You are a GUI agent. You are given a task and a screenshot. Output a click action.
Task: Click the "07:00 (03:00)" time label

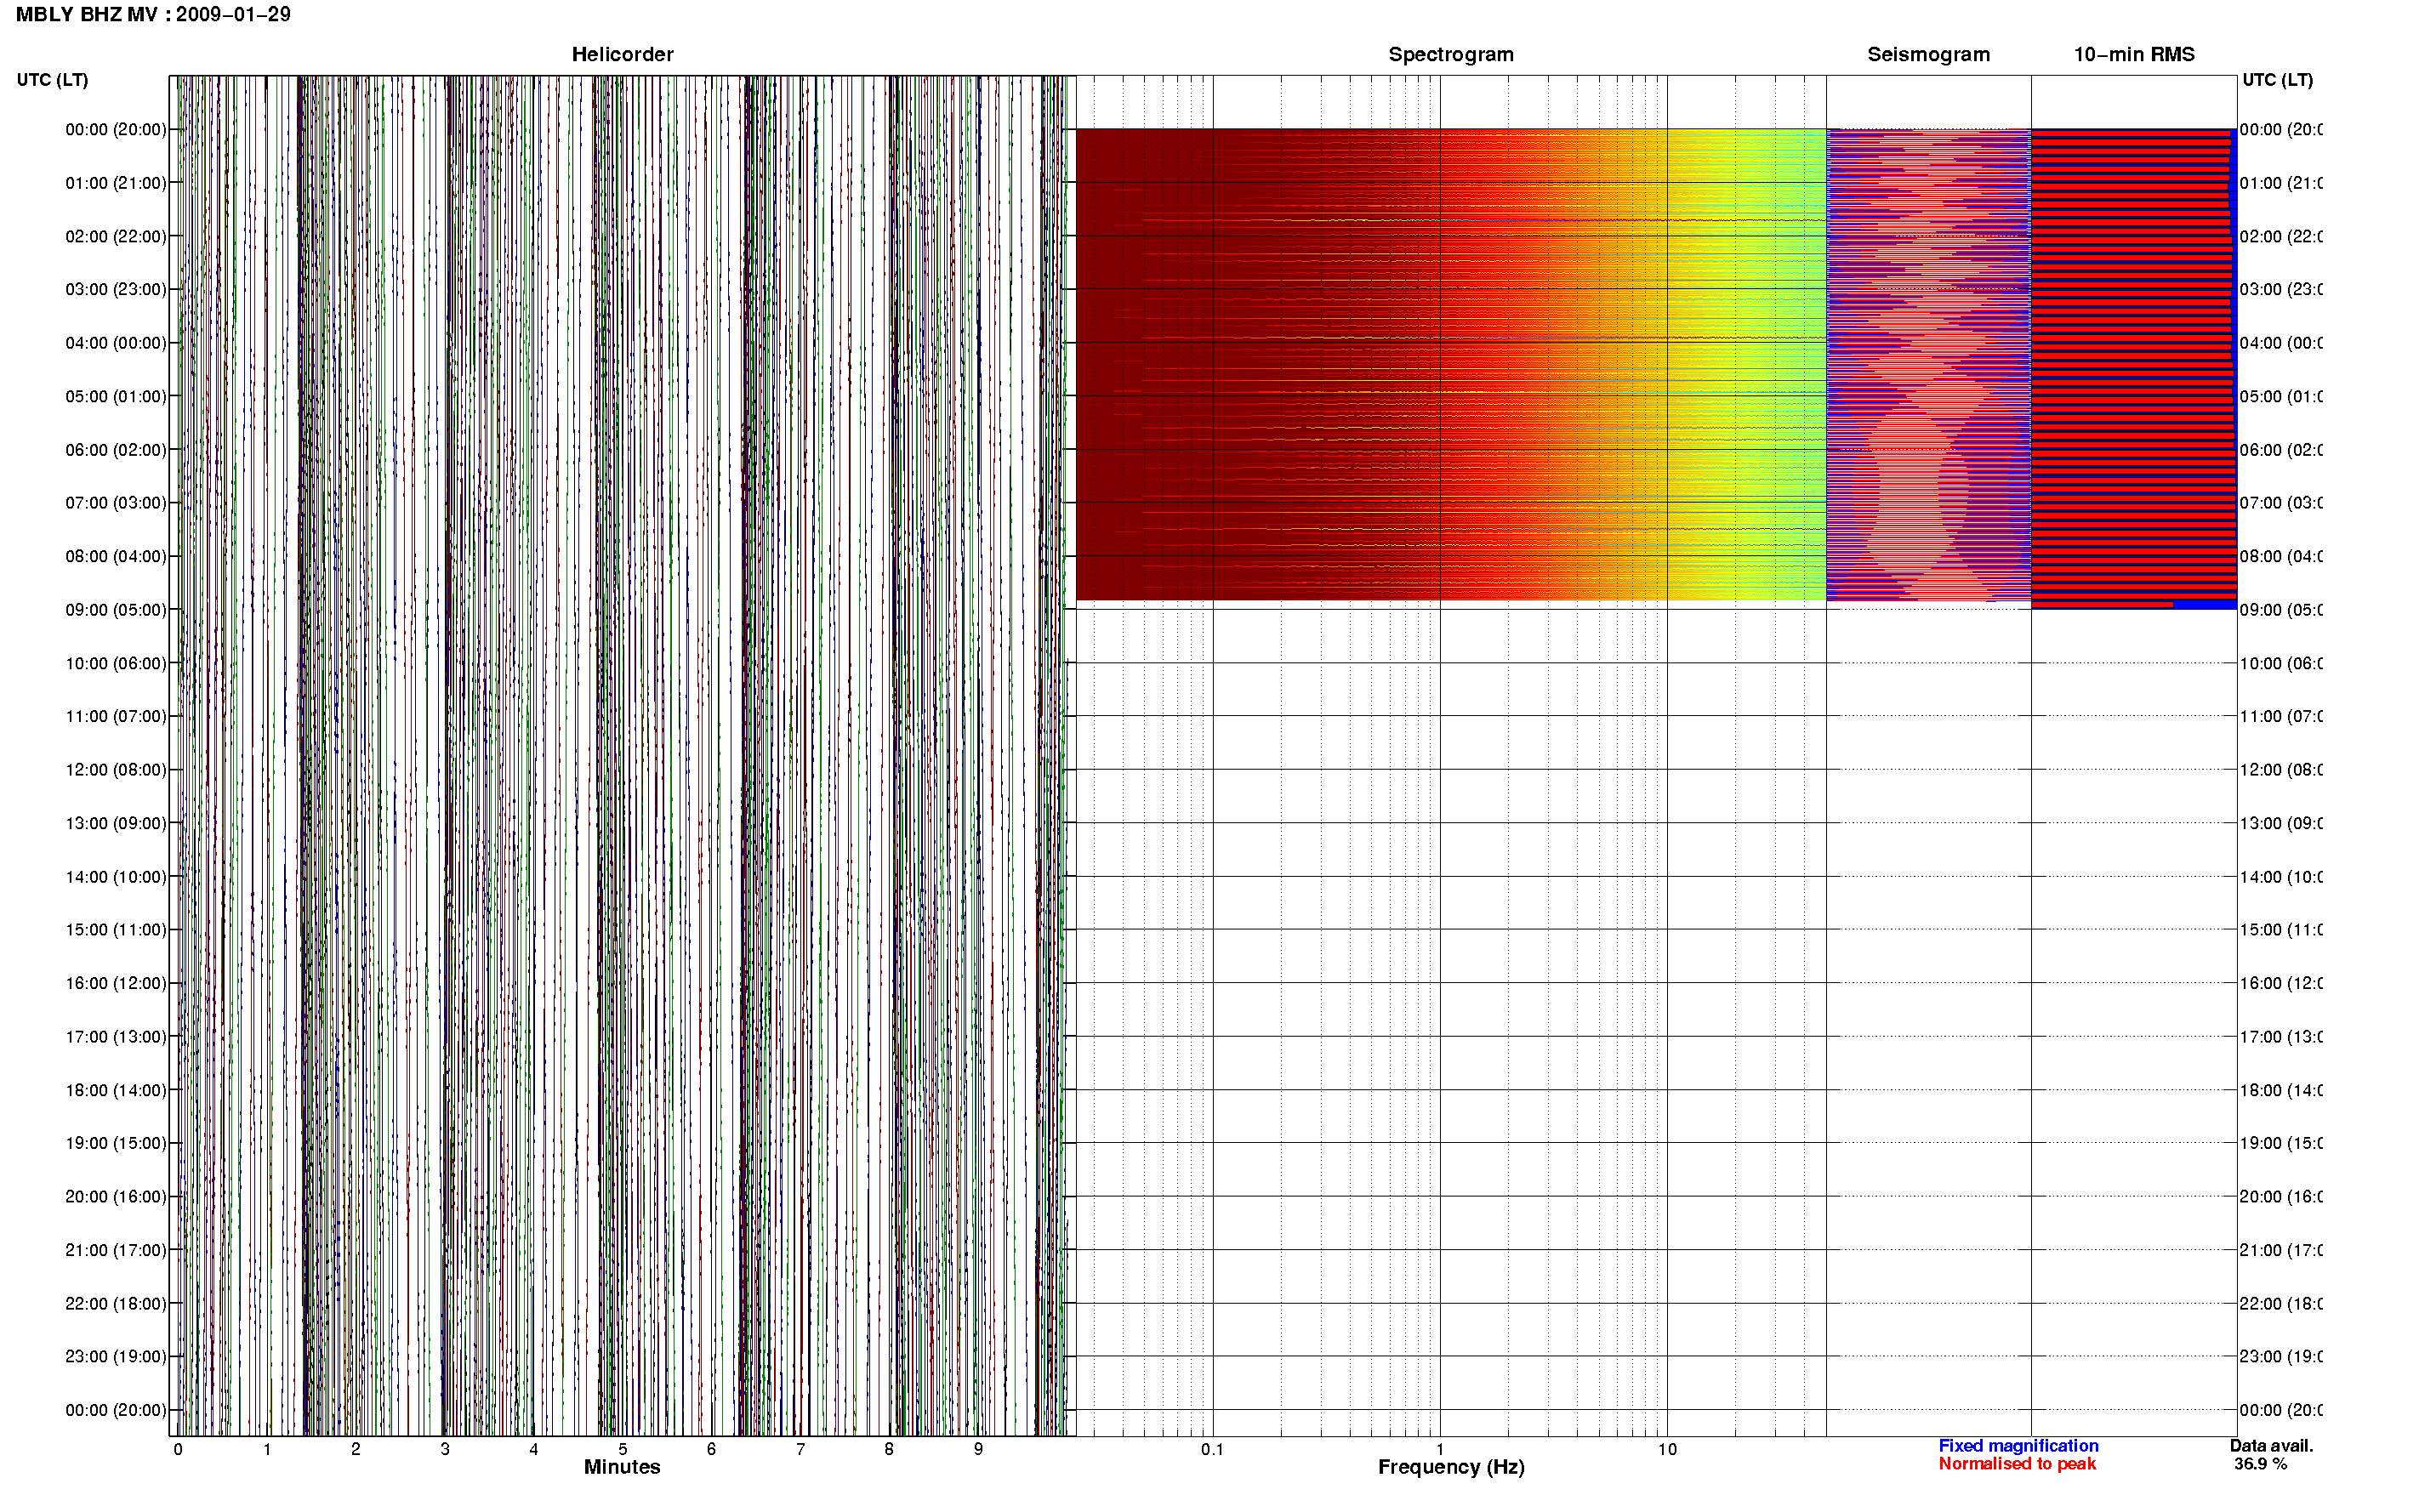[x=116, y=502]
